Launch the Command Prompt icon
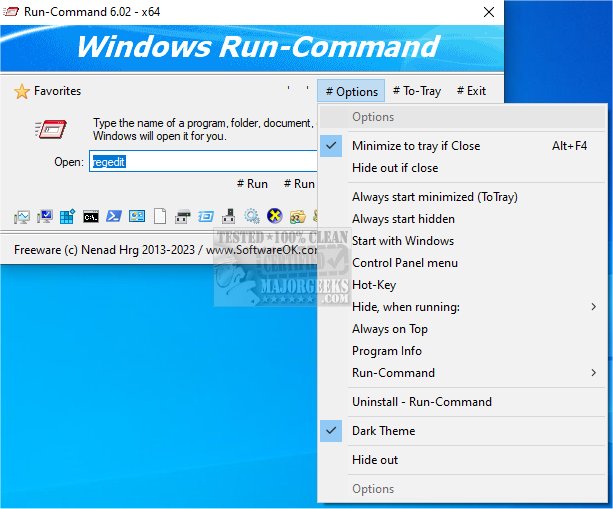This screenshot has width=613, height=509. tap(91, 216)
